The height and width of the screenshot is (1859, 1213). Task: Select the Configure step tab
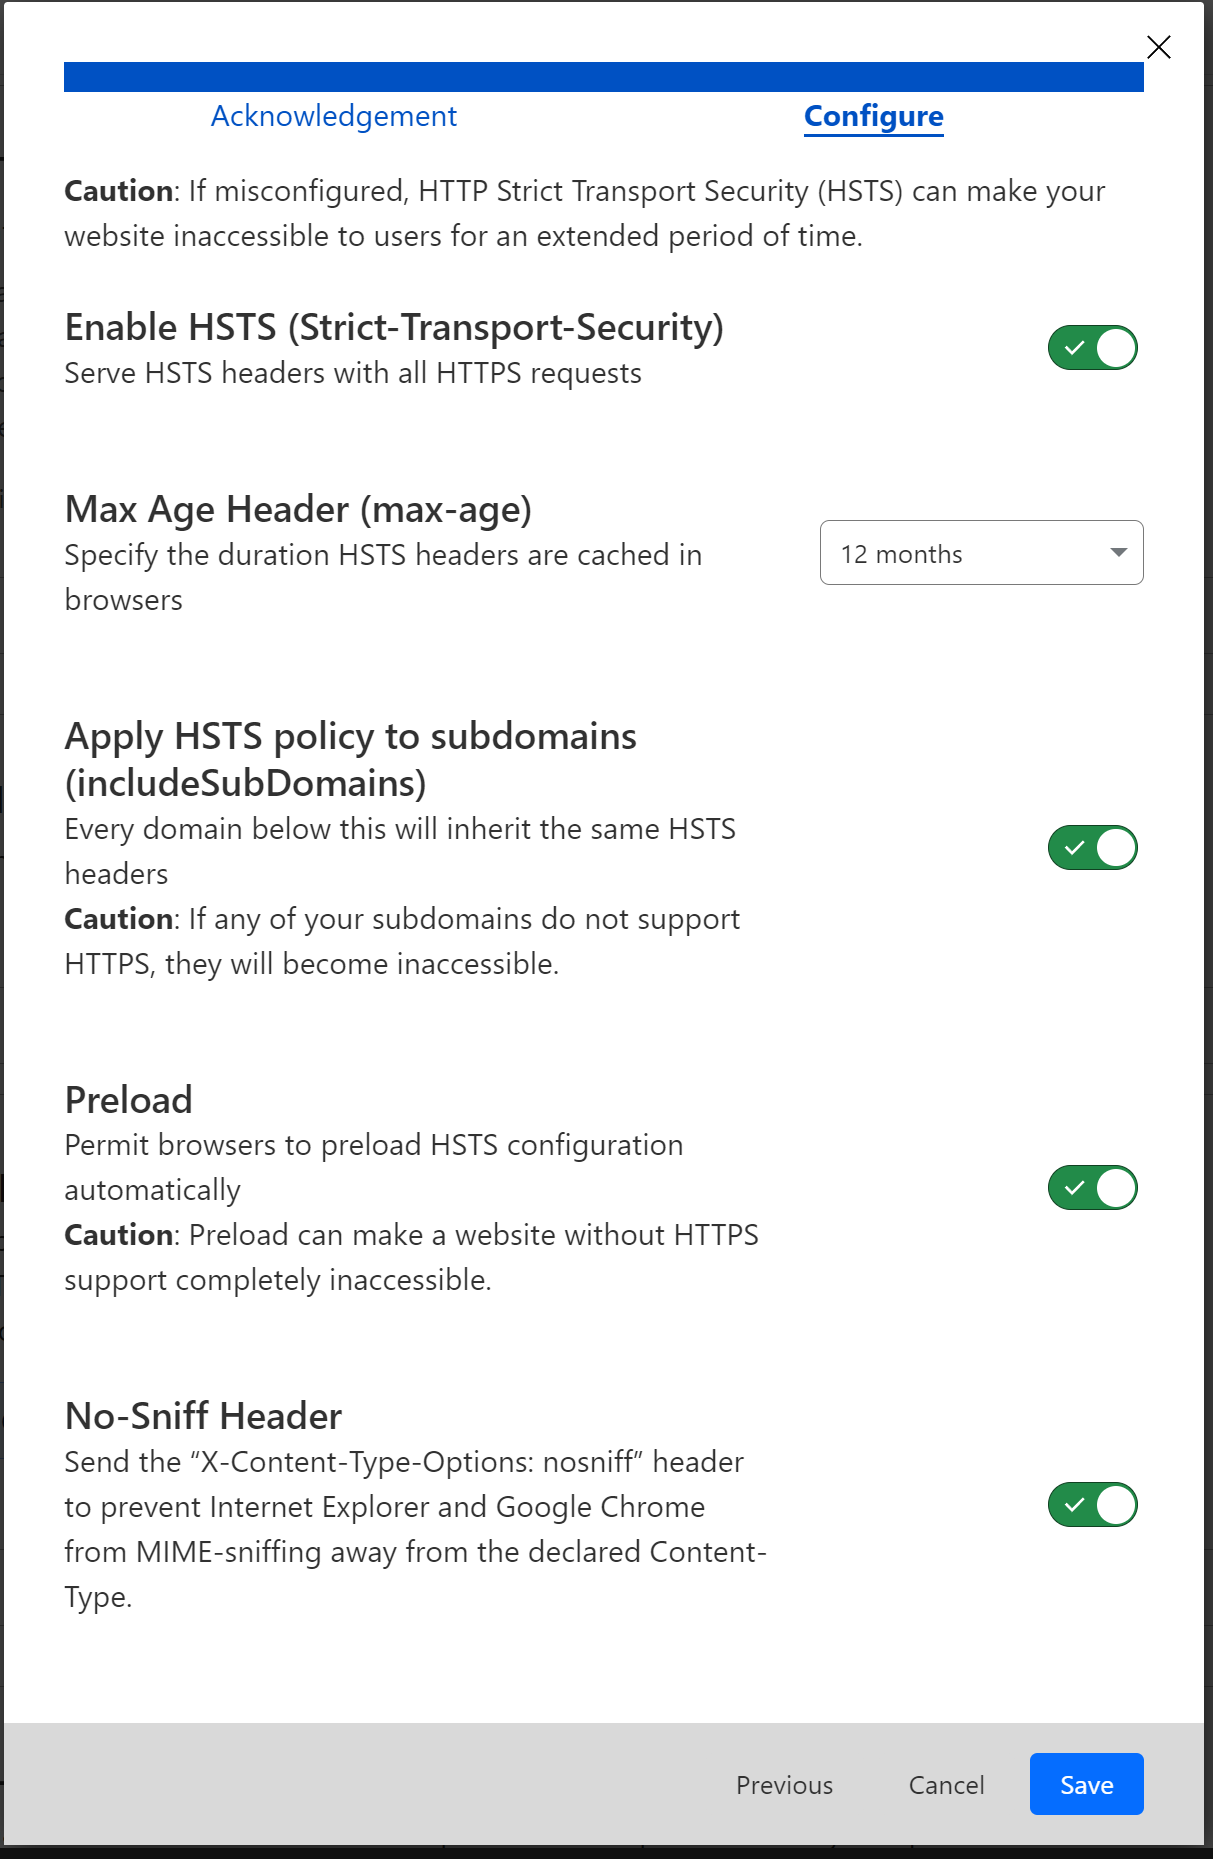click(x=873, y=116)
